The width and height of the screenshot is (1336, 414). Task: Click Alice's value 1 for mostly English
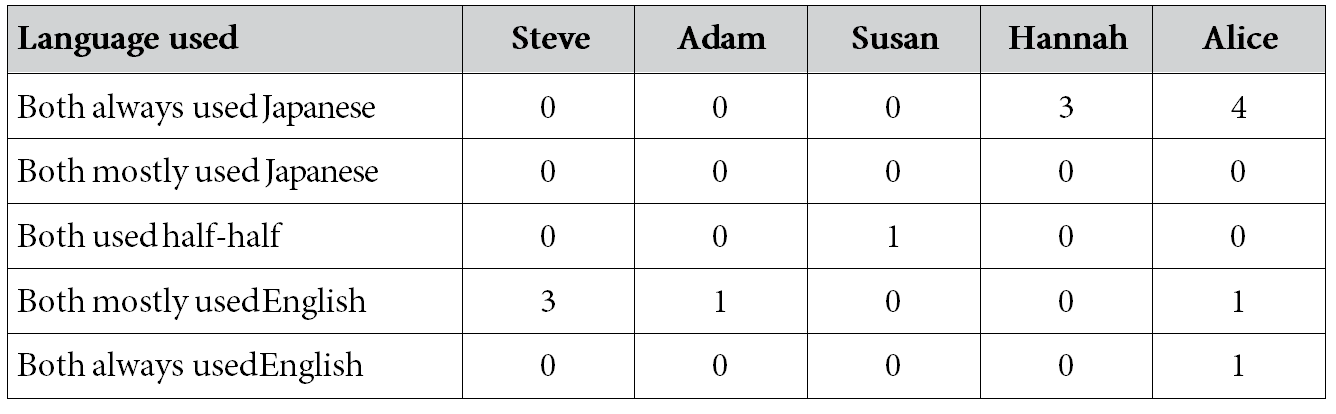(x=1240, y=301)
